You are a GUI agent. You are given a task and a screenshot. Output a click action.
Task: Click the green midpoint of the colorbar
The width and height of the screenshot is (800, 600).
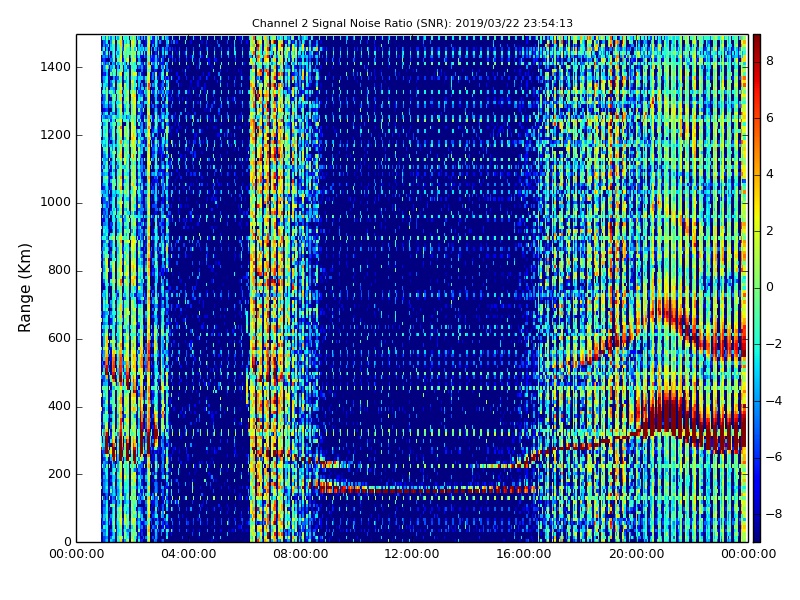[757, 288]
